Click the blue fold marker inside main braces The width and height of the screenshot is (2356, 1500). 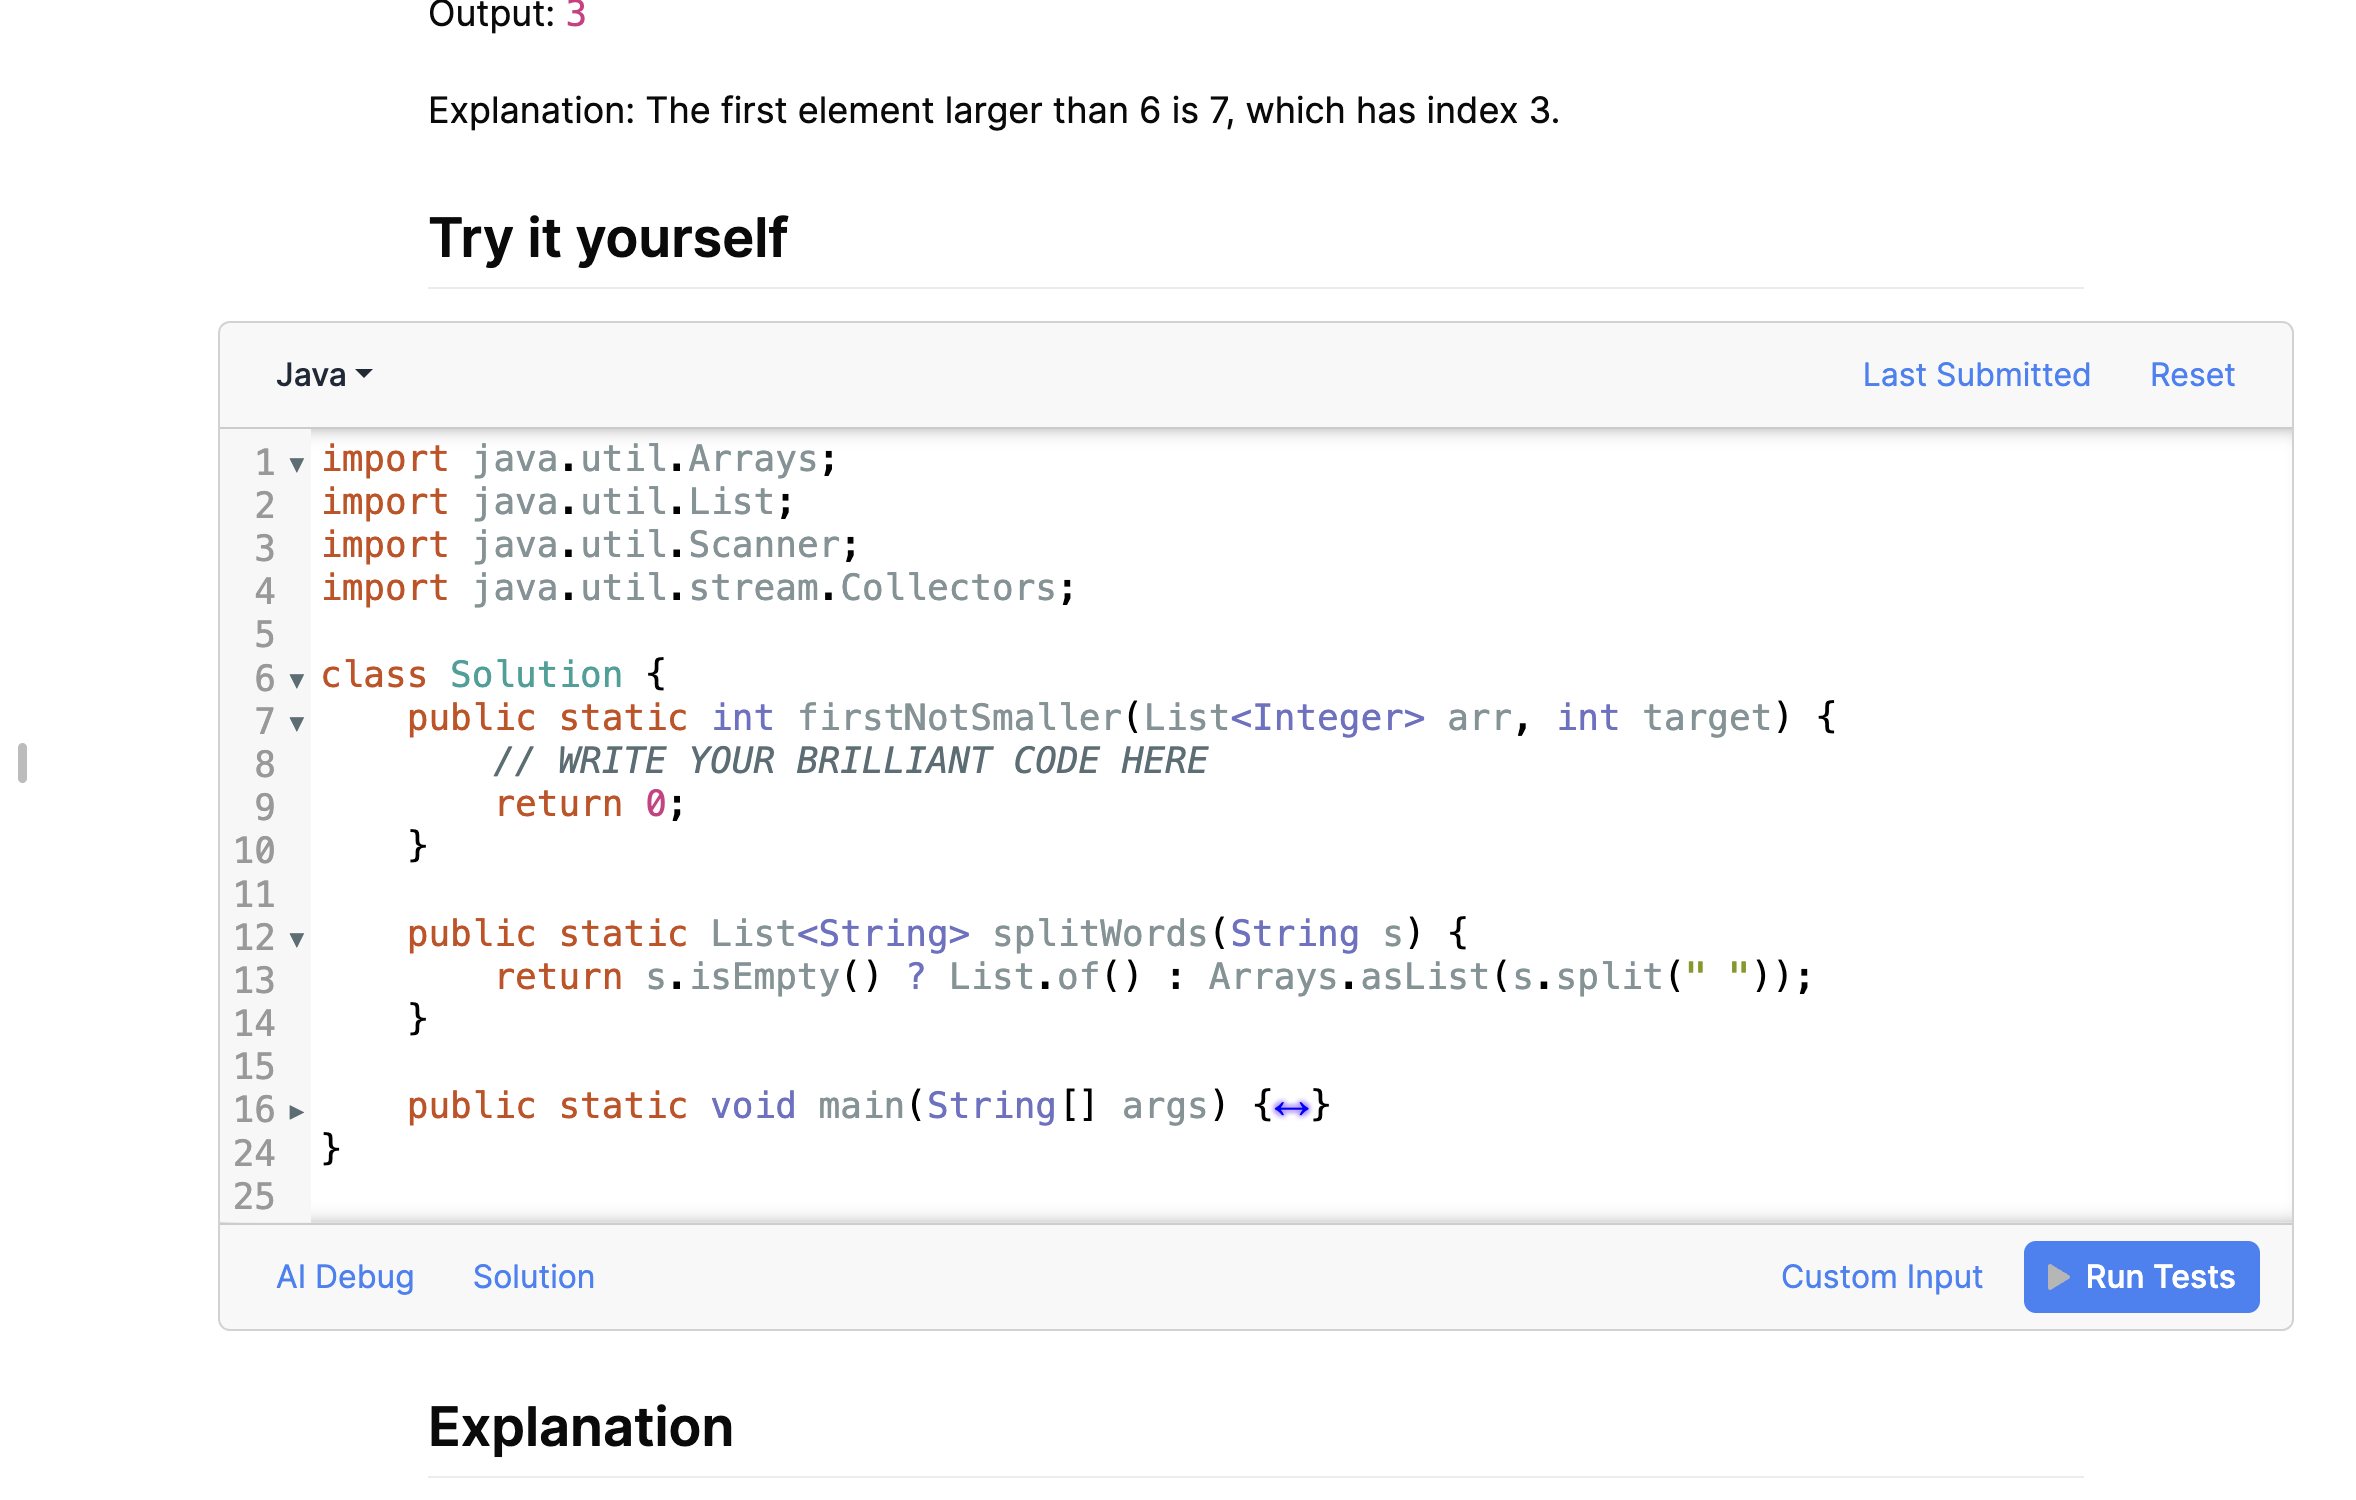point(1291,1108)
